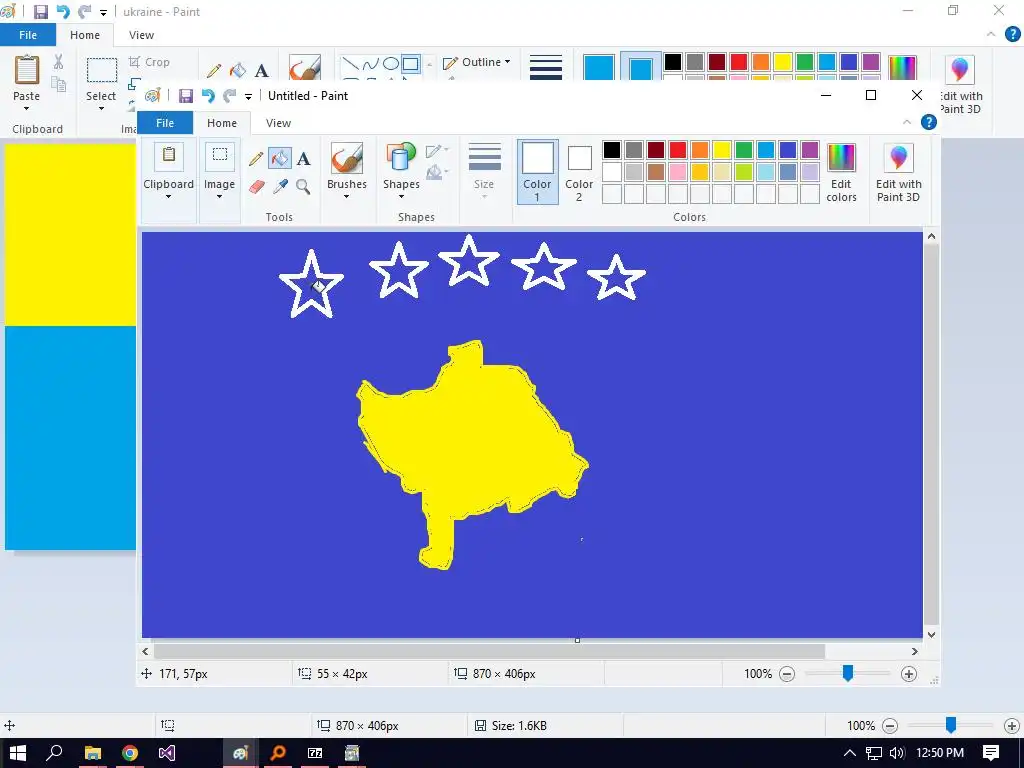The image size is (1024, 768).
Task: Expand the Clipboard group dropdown
Action: click(168, 197)
